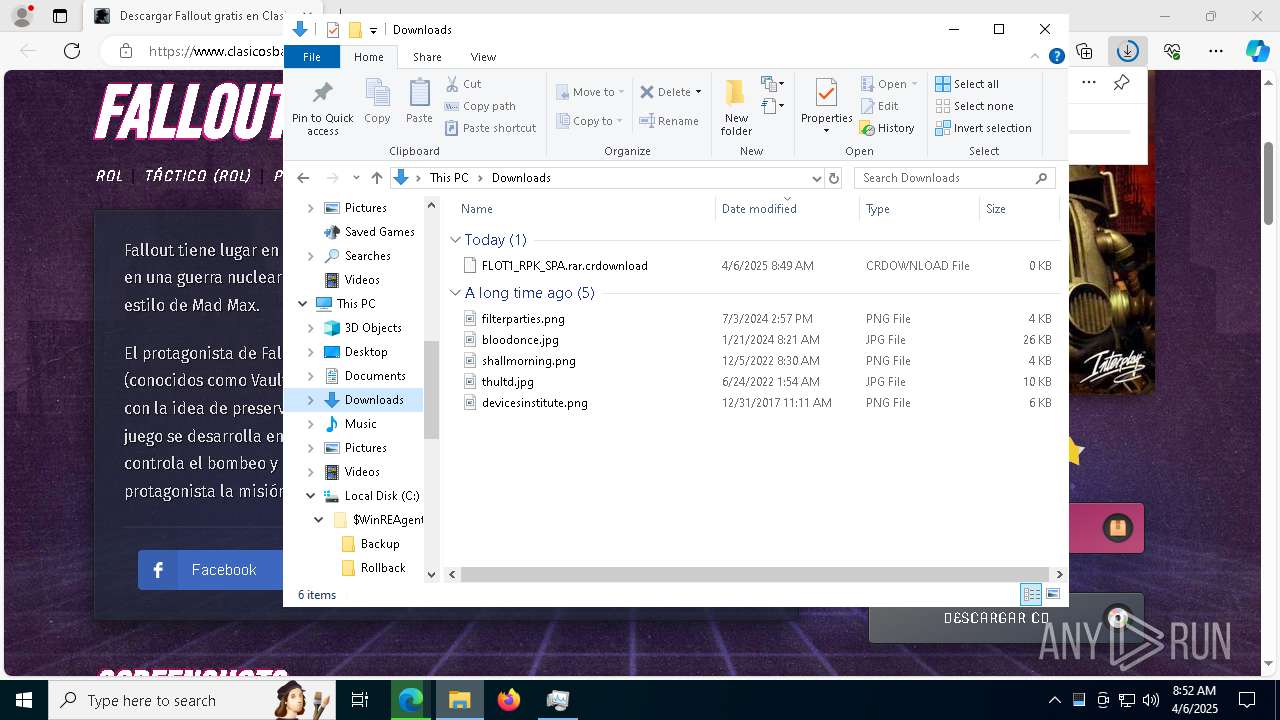
Task: Click This PC in address breadcrumb
Action: tap(448, 178)
